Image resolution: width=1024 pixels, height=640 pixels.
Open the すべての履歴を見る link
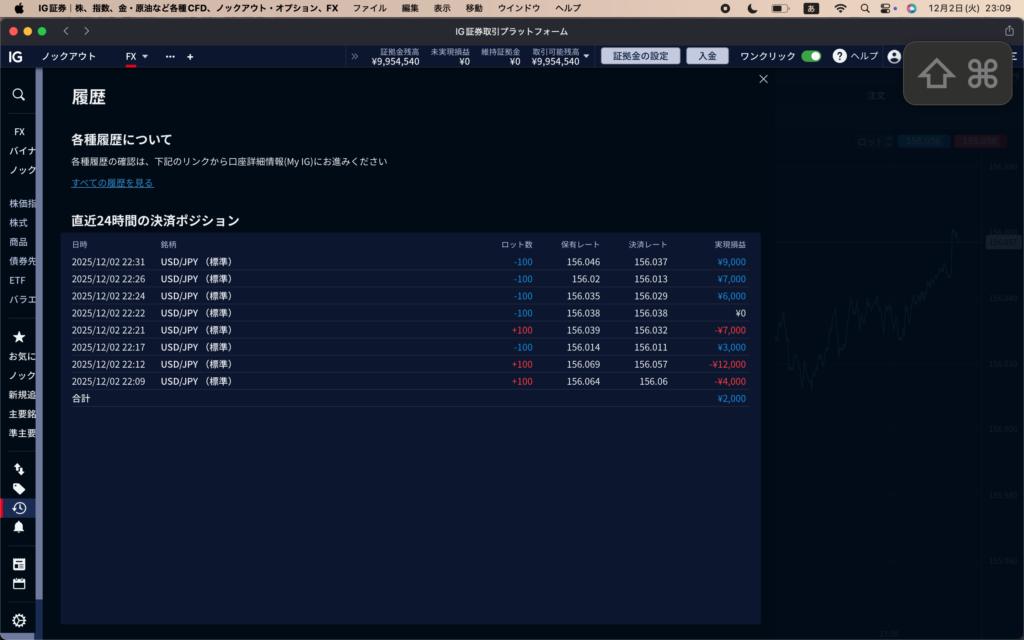pyautogui.click(x=112, y=183)
